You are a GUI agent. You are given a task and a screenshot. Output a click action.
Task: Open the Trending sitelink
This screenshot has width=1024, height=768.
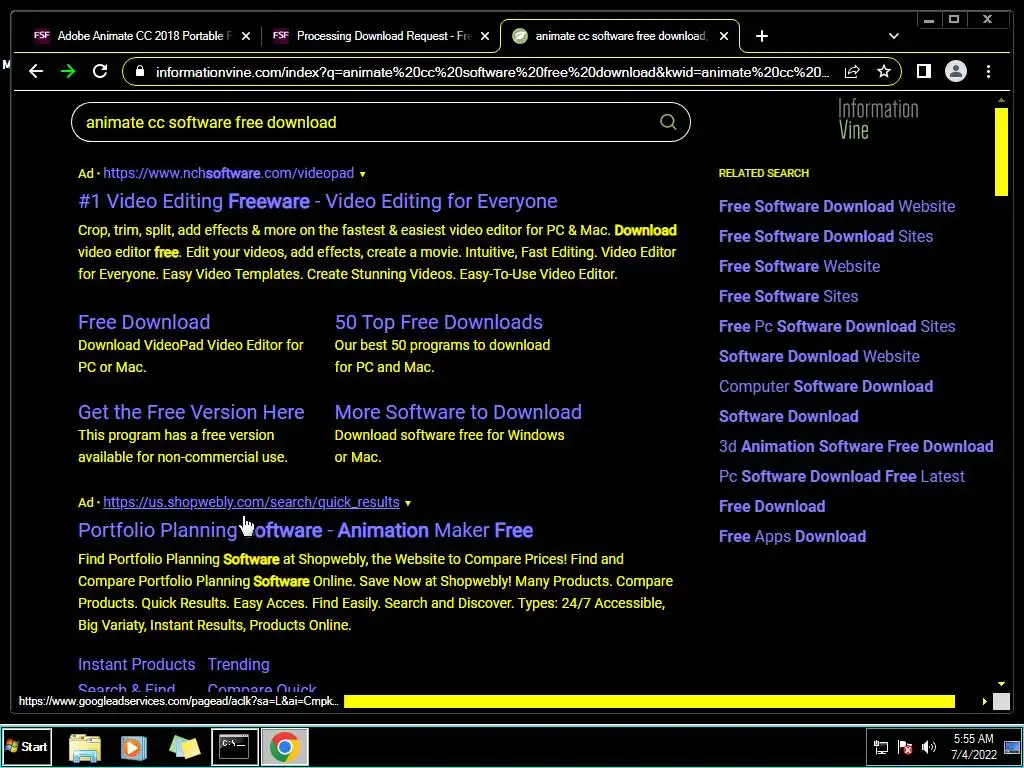(238, 664)
